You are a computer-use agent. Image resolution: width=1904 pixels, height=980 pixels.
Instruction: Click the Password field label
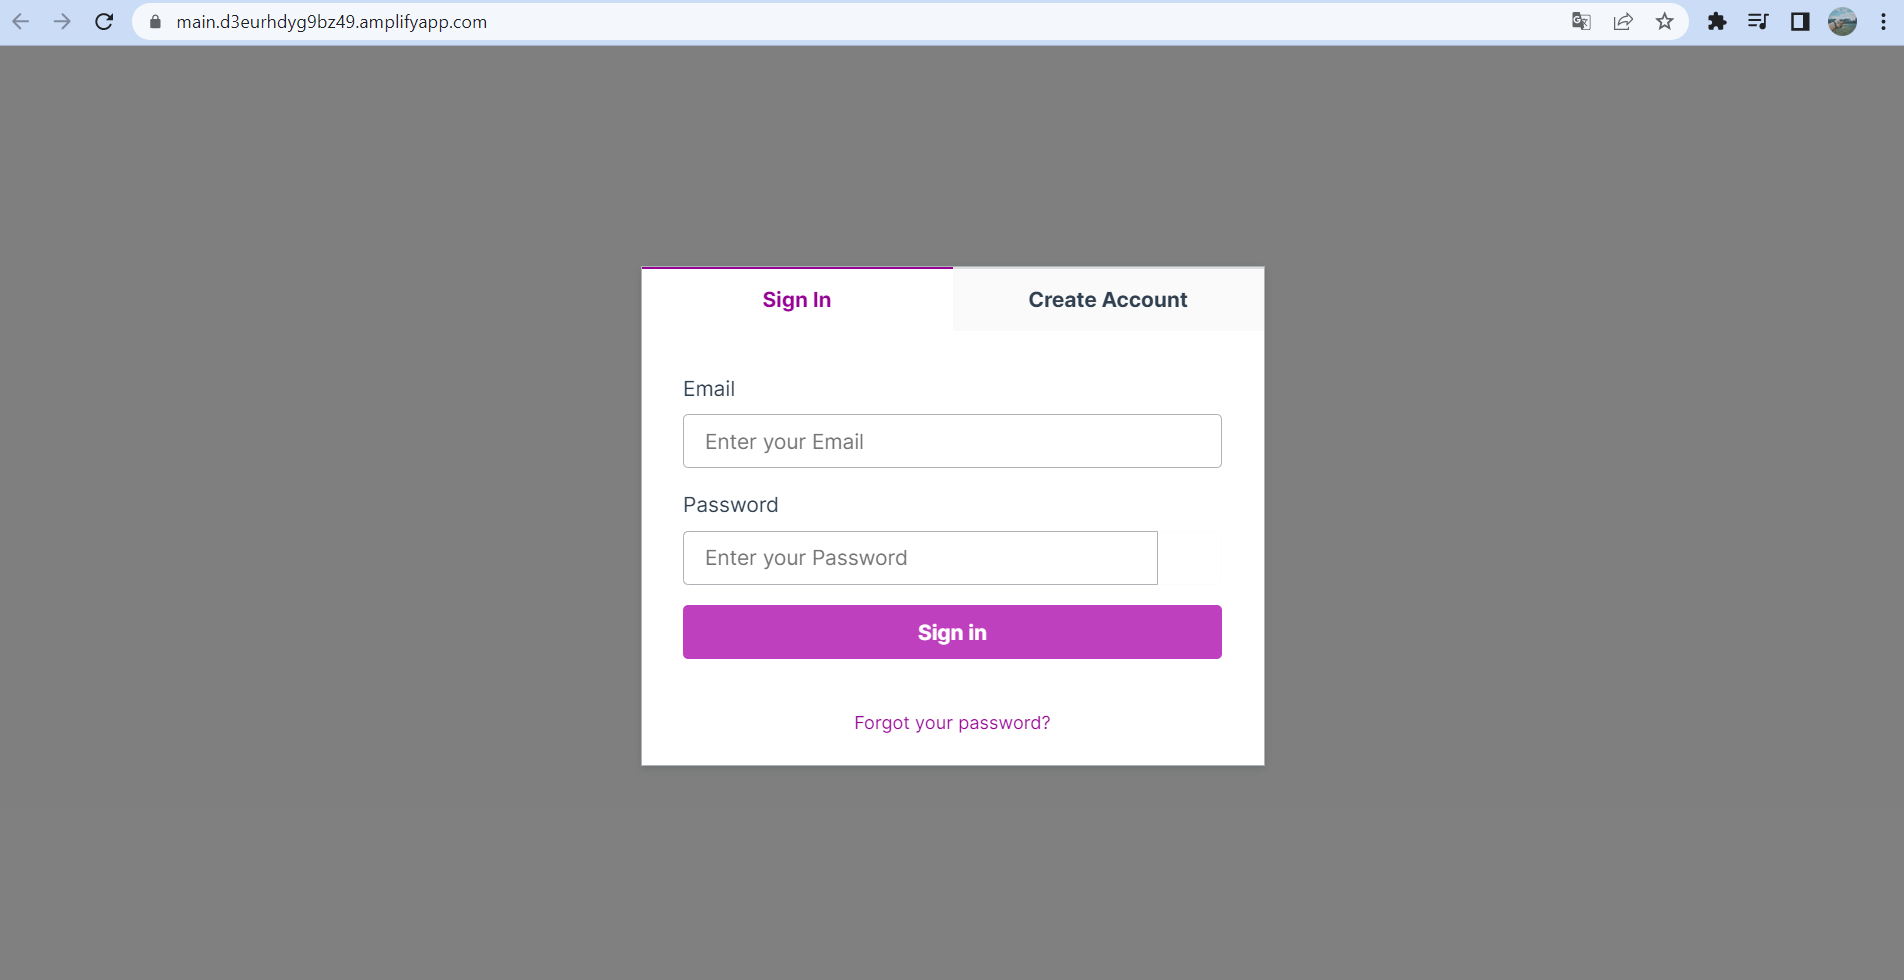[730, 505]
